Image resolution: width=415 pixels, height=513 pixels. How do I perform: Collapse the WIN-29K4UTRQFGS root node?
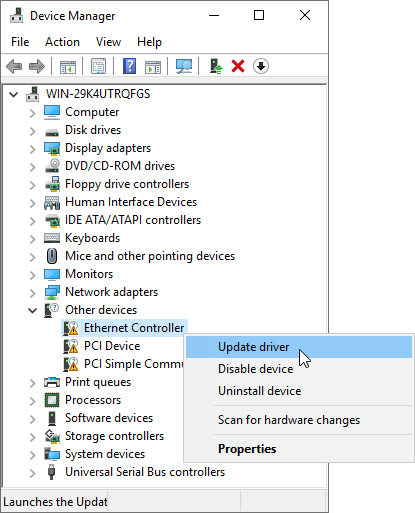tap(14, 94)
